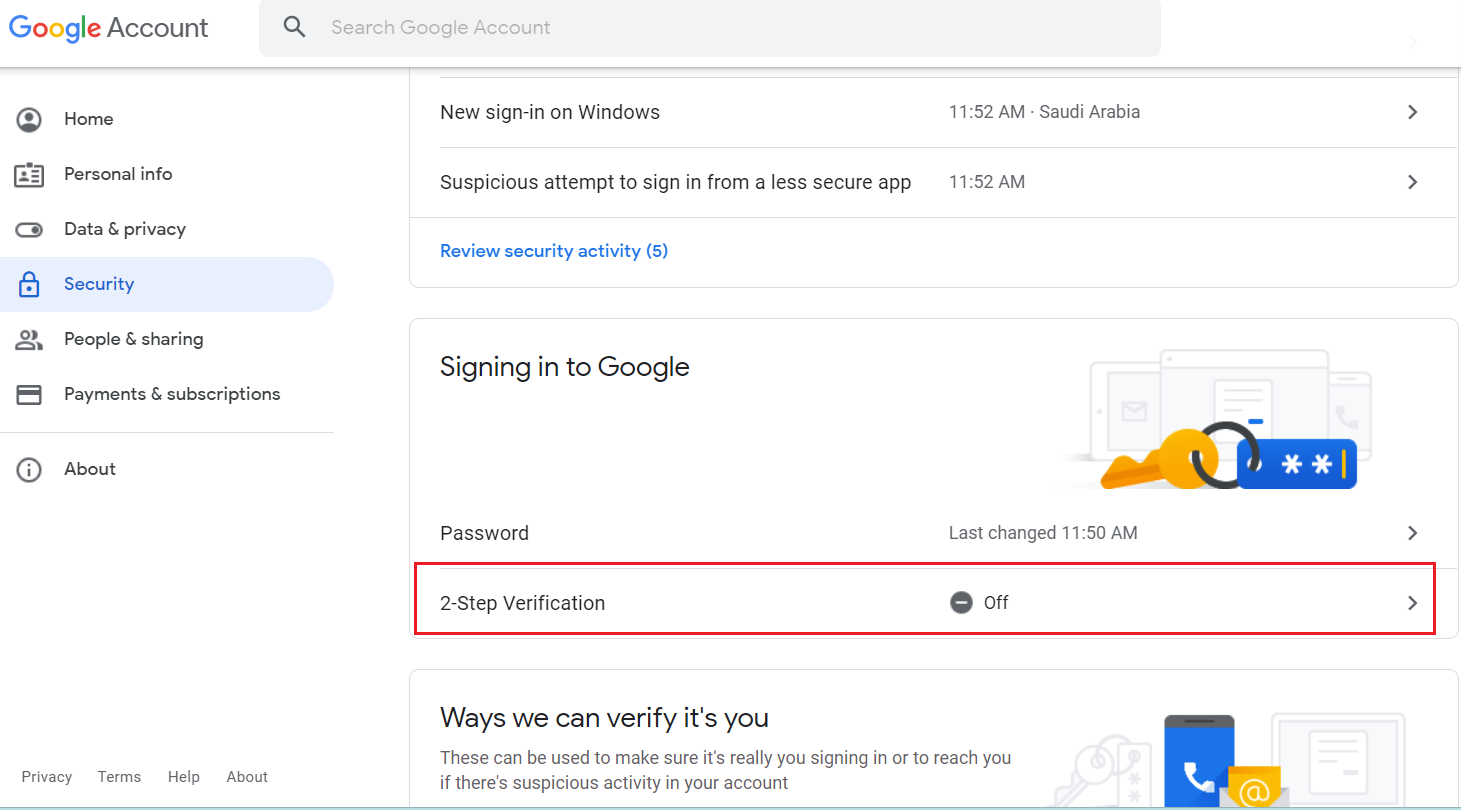Click the search magnifier icon

click(x=294, y=27)
